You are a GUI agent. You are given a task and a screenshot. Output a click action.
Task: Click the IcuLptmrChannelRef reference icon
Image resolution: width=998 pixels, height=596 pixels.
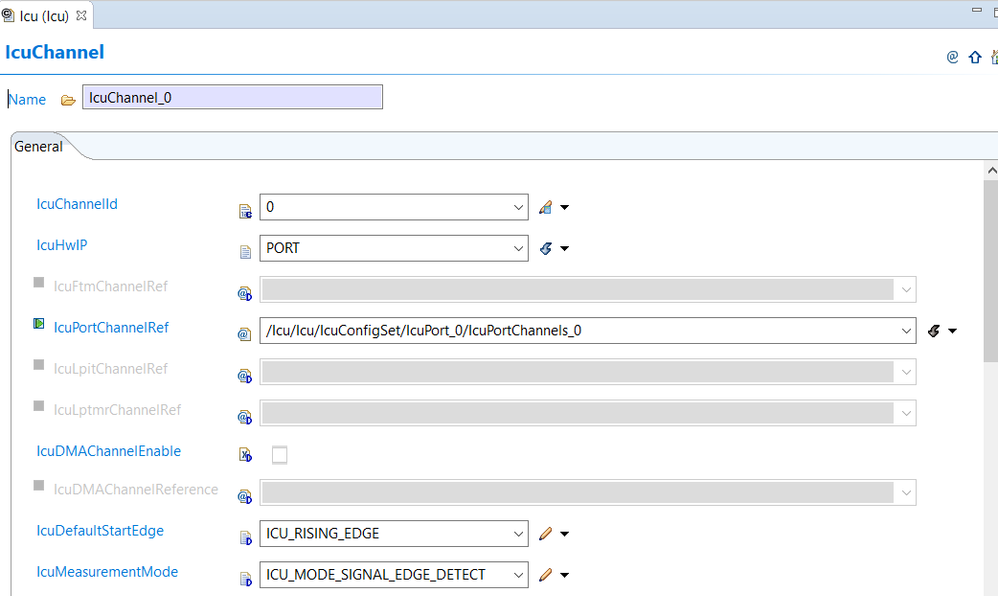tap(245, 417)
